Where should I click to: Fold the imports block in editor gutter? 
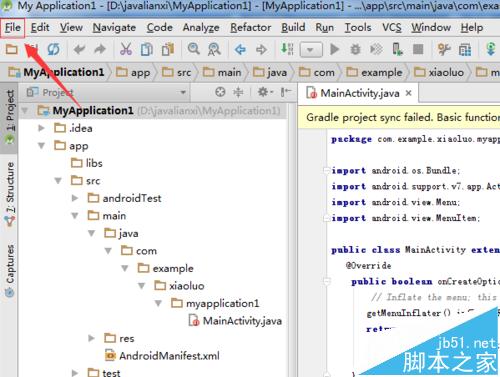point(327,171)
